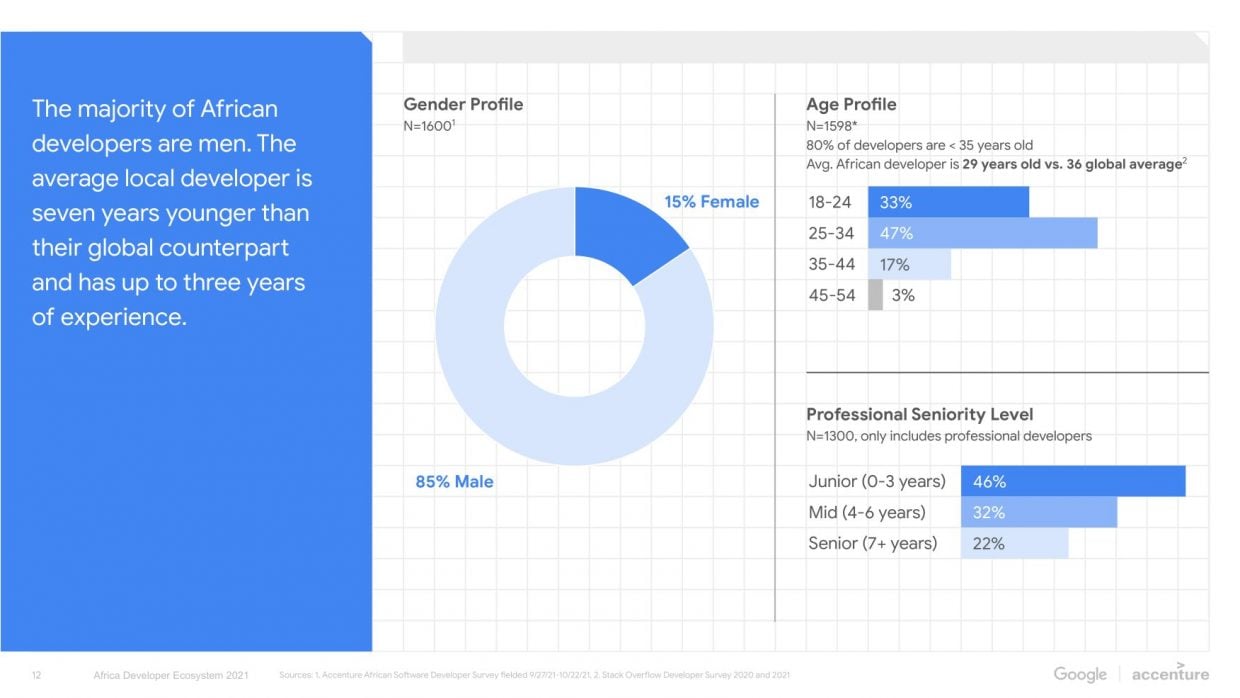Click the slide number 12

[x=37, y=675]
